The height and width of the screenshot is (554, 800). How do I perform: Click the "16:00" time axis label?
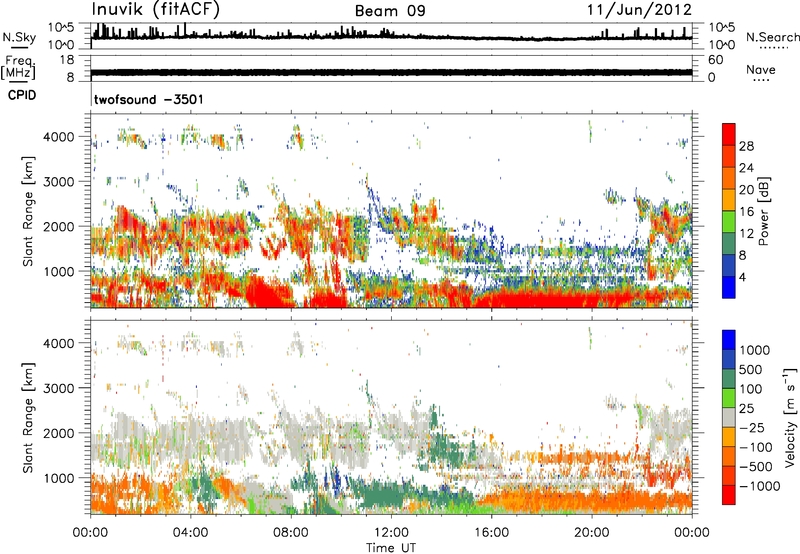(491, 533)
